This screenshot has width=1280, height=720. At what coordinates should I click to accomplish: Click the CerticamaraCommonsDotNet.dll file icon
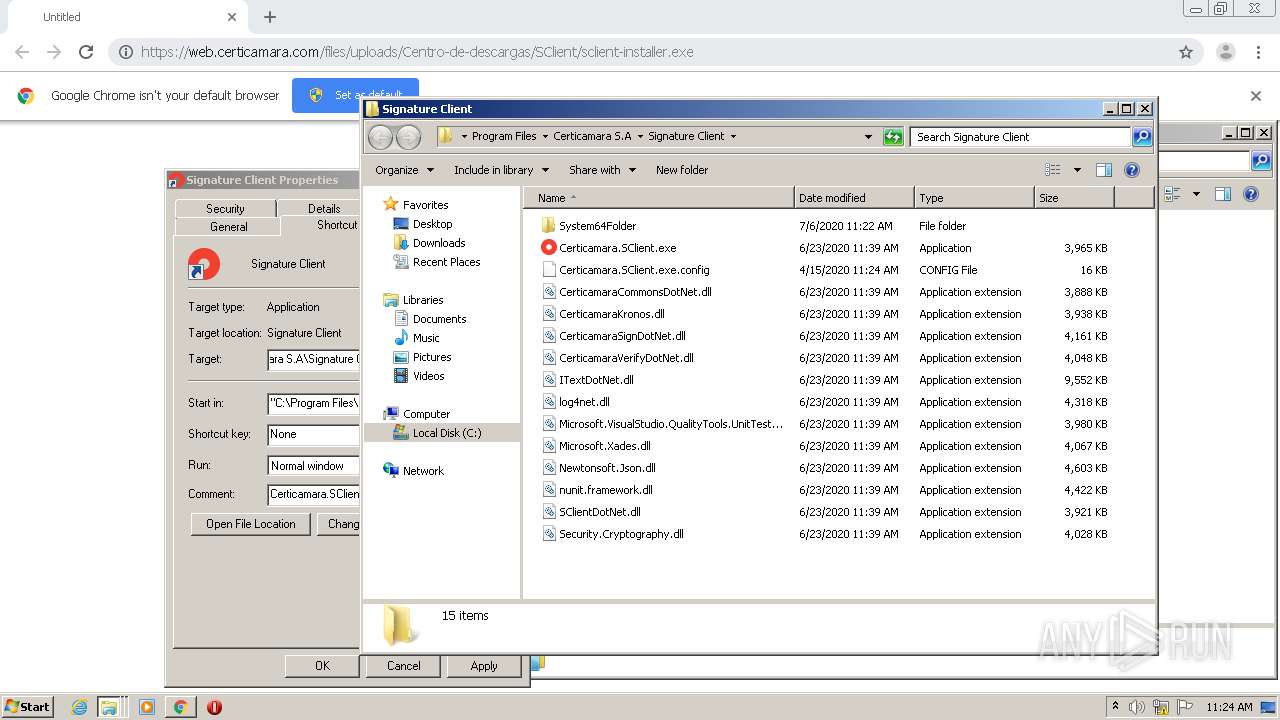point(548,292)
